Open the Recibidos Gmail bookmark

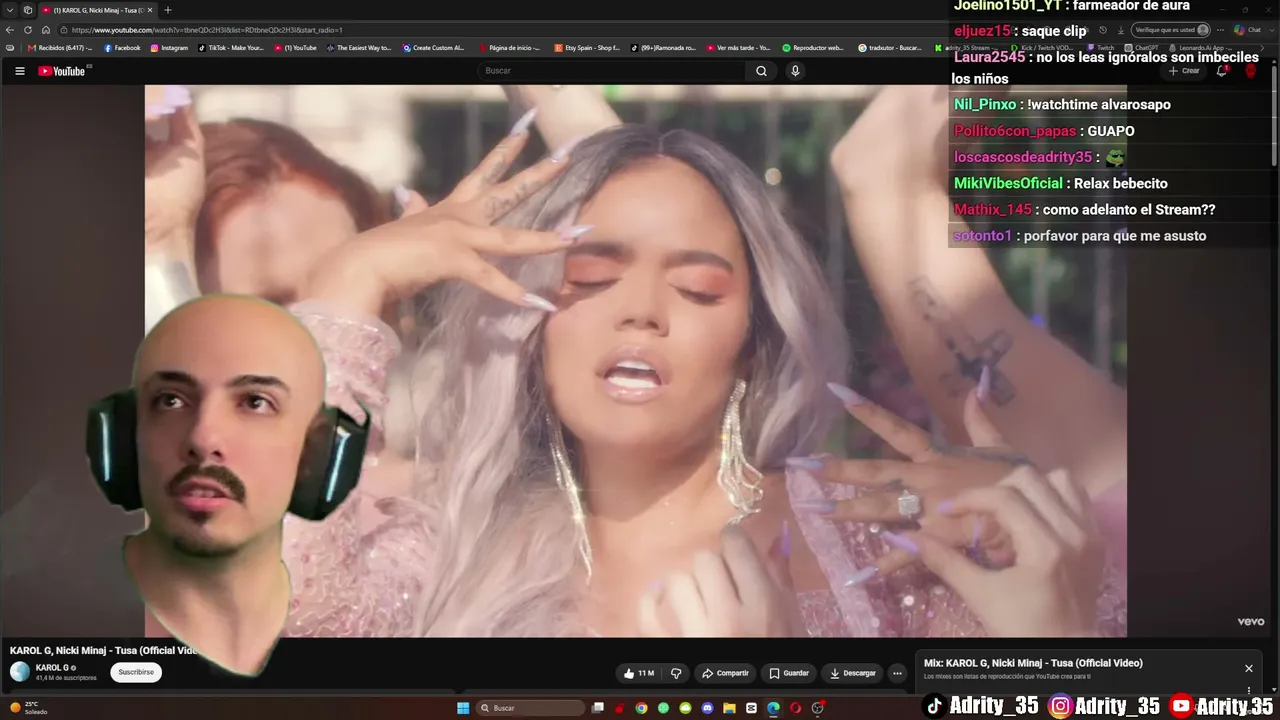tap(59, 48)
